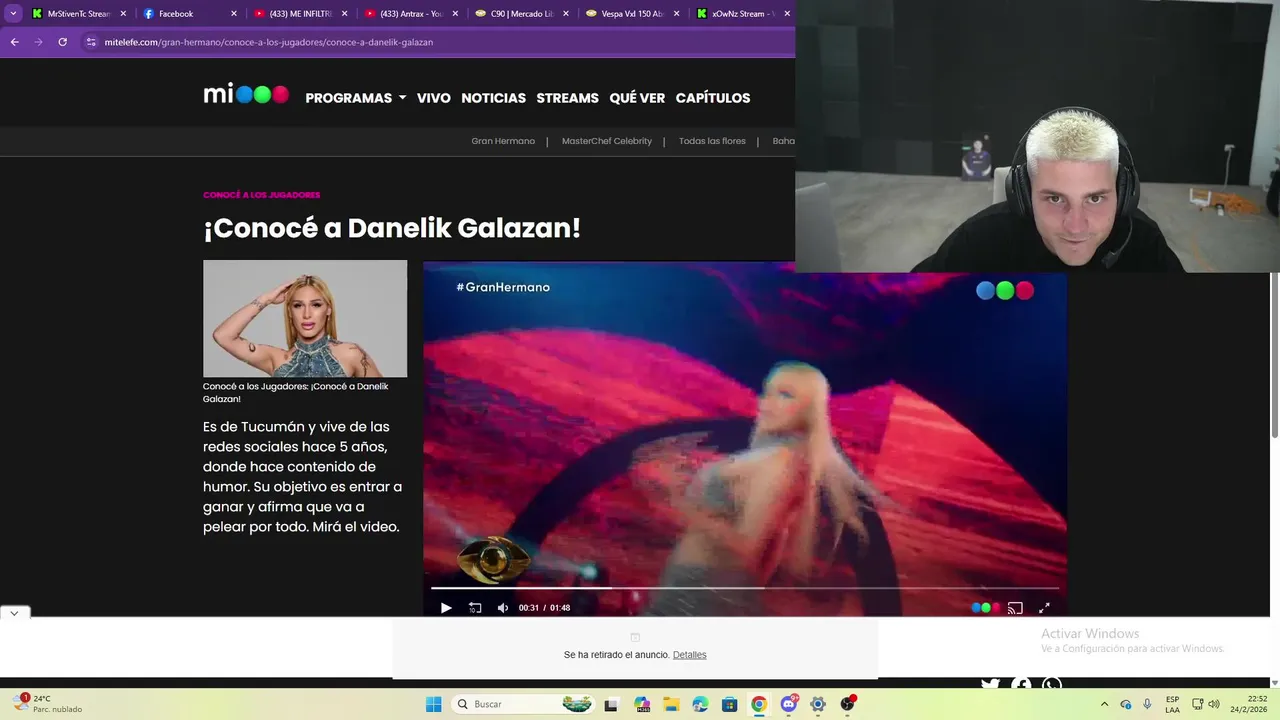Click the CONOCÉ A LOS JUGADORES category link

coord(261,195)
